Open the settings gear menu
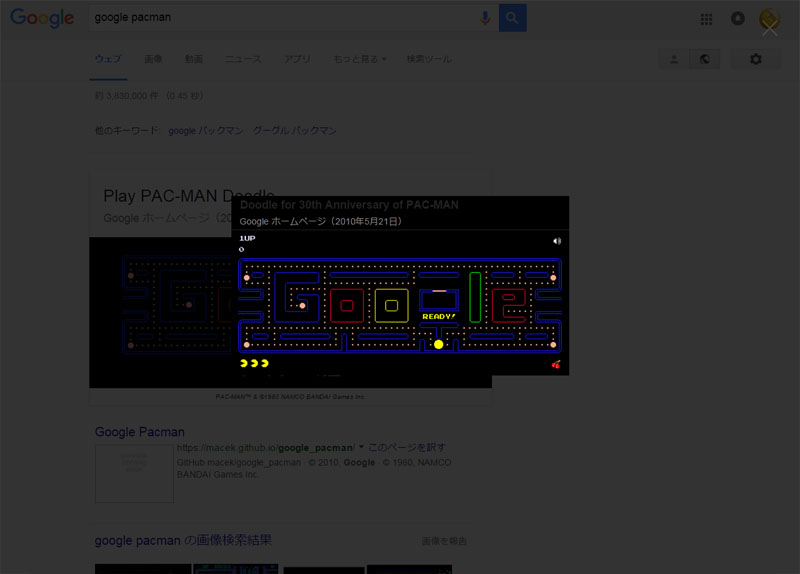Screen dimensions: 800x574 [756, 59]
